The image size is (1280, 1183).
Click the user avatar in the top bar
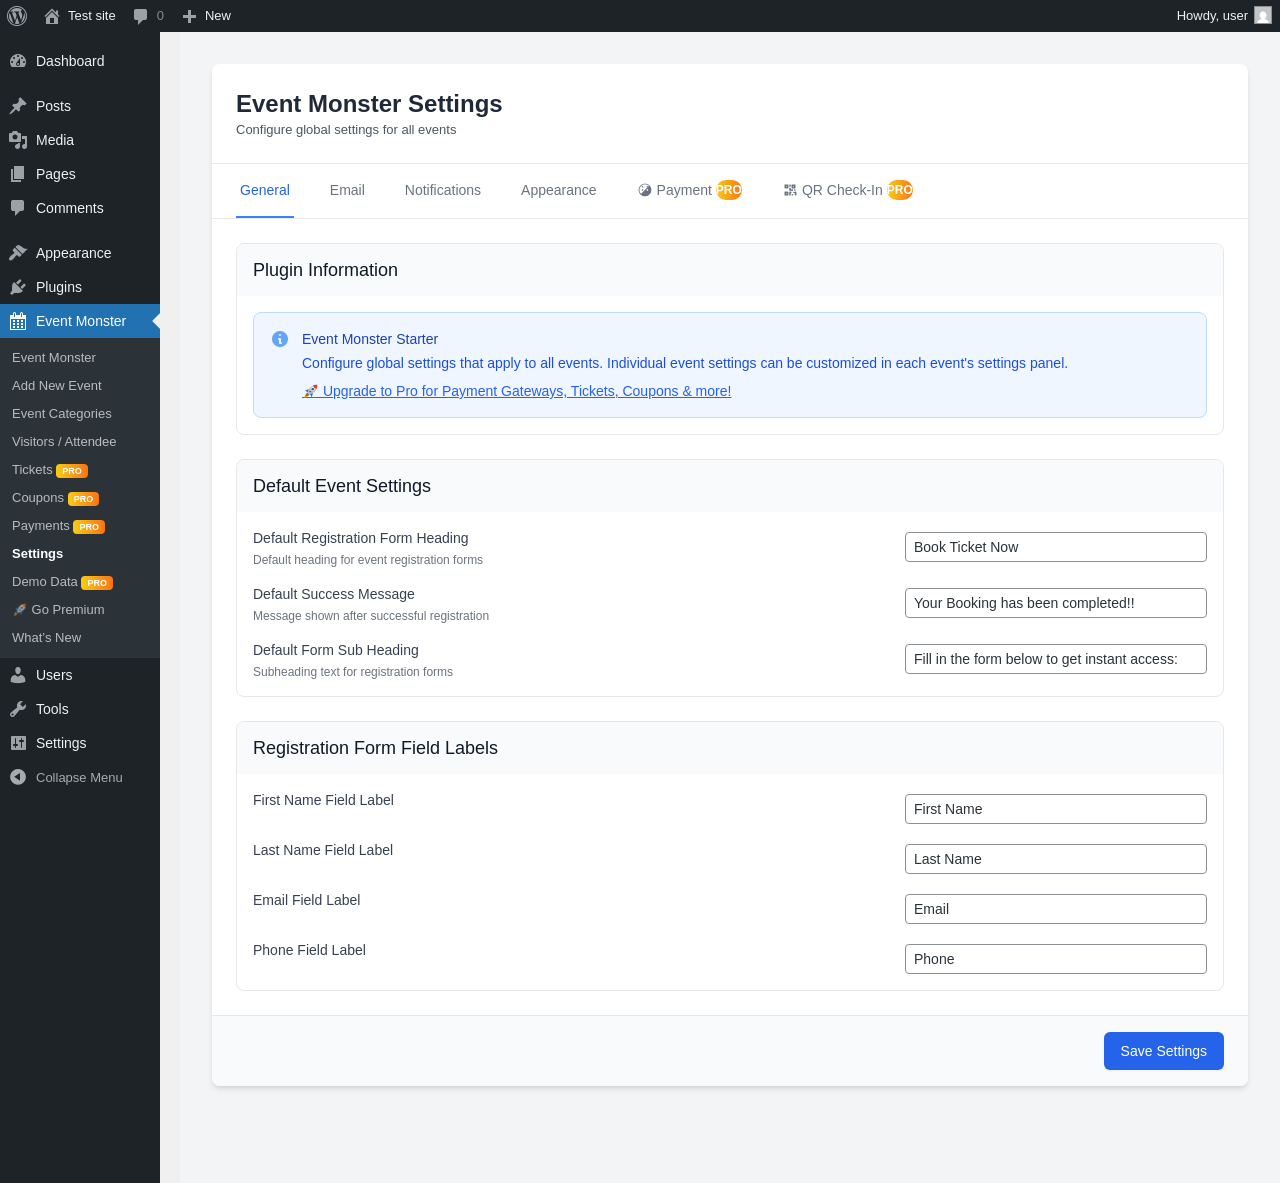1263,16
